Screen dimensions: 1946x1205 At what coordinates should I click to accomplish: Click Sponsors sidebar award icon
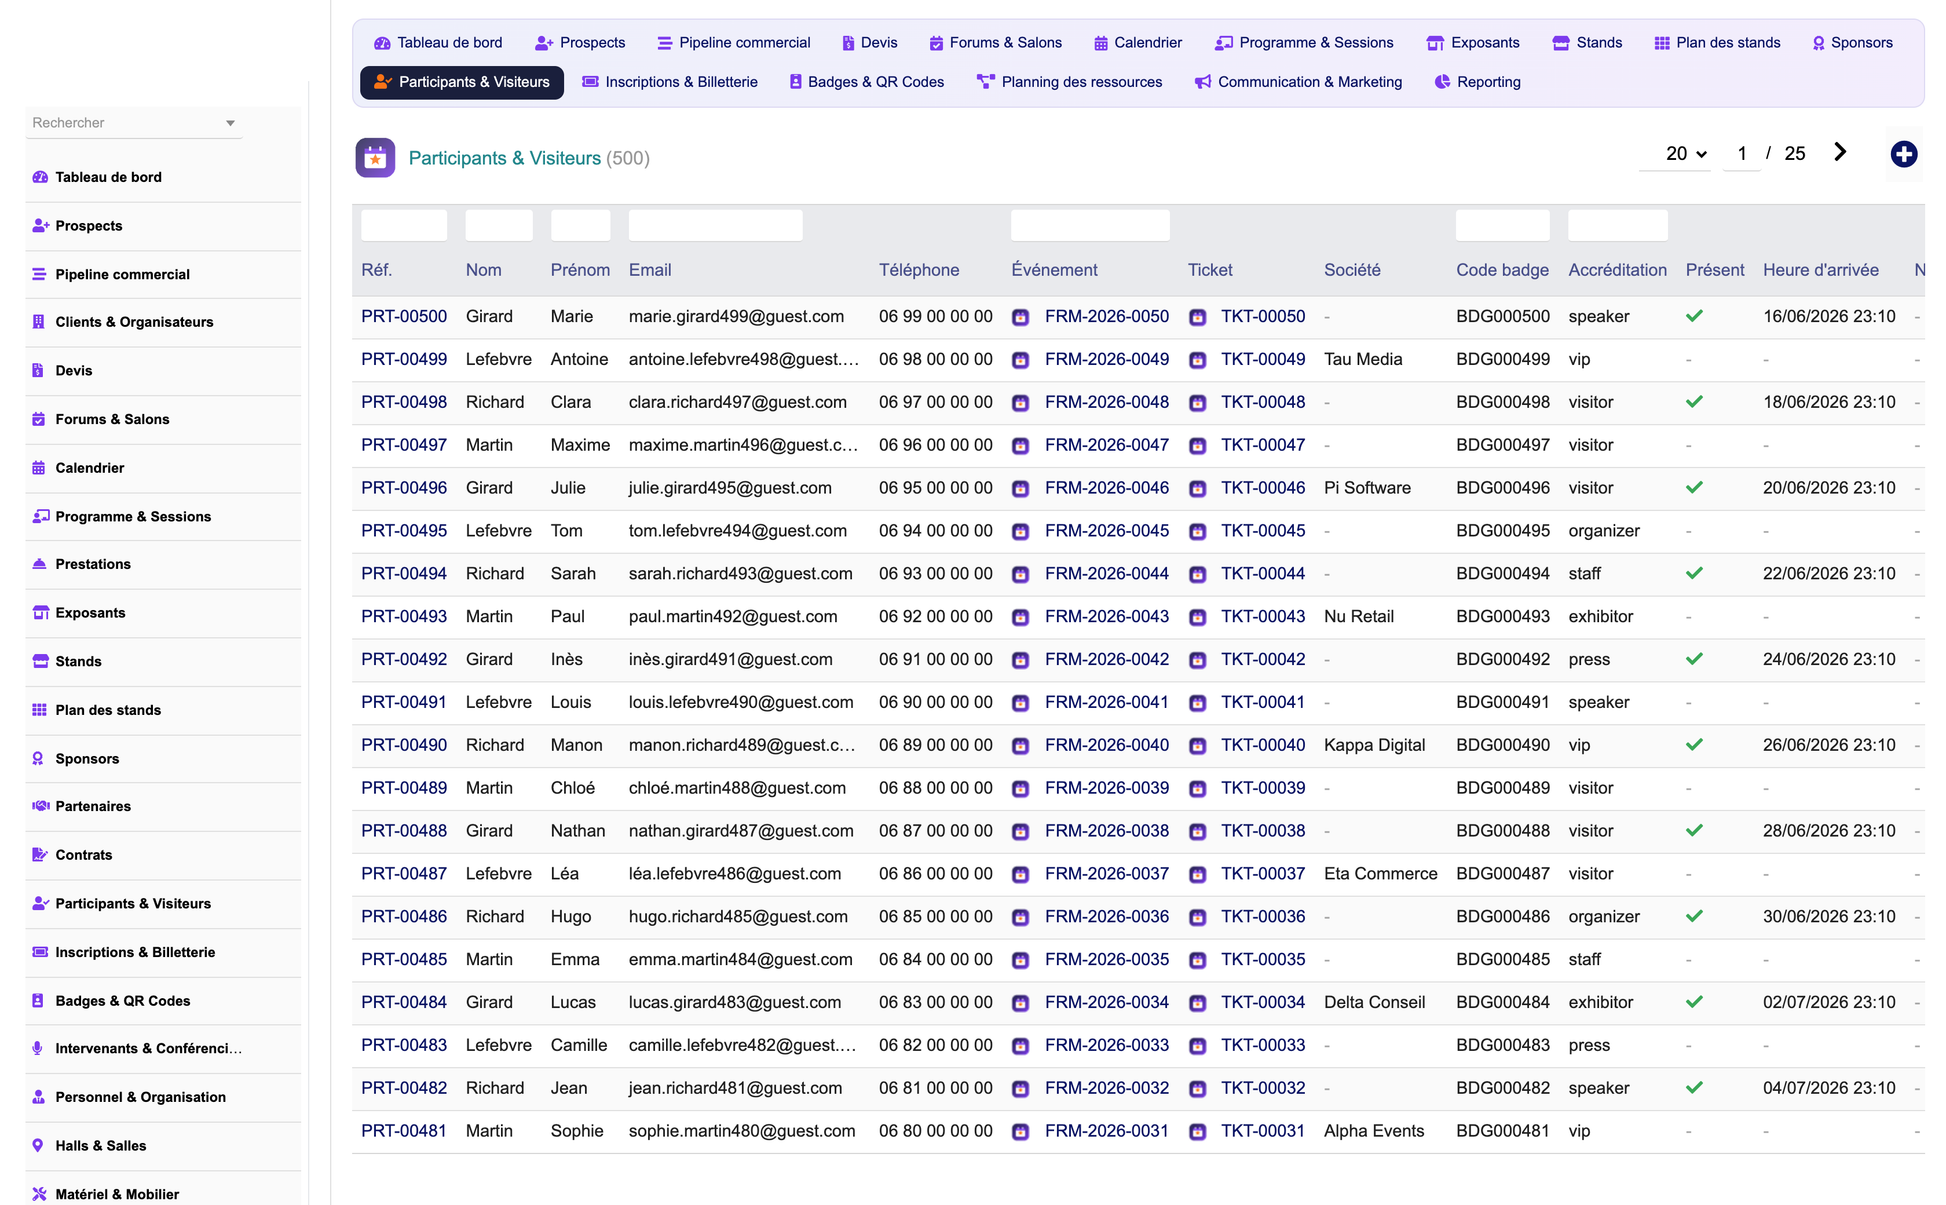tap(38, 759)
